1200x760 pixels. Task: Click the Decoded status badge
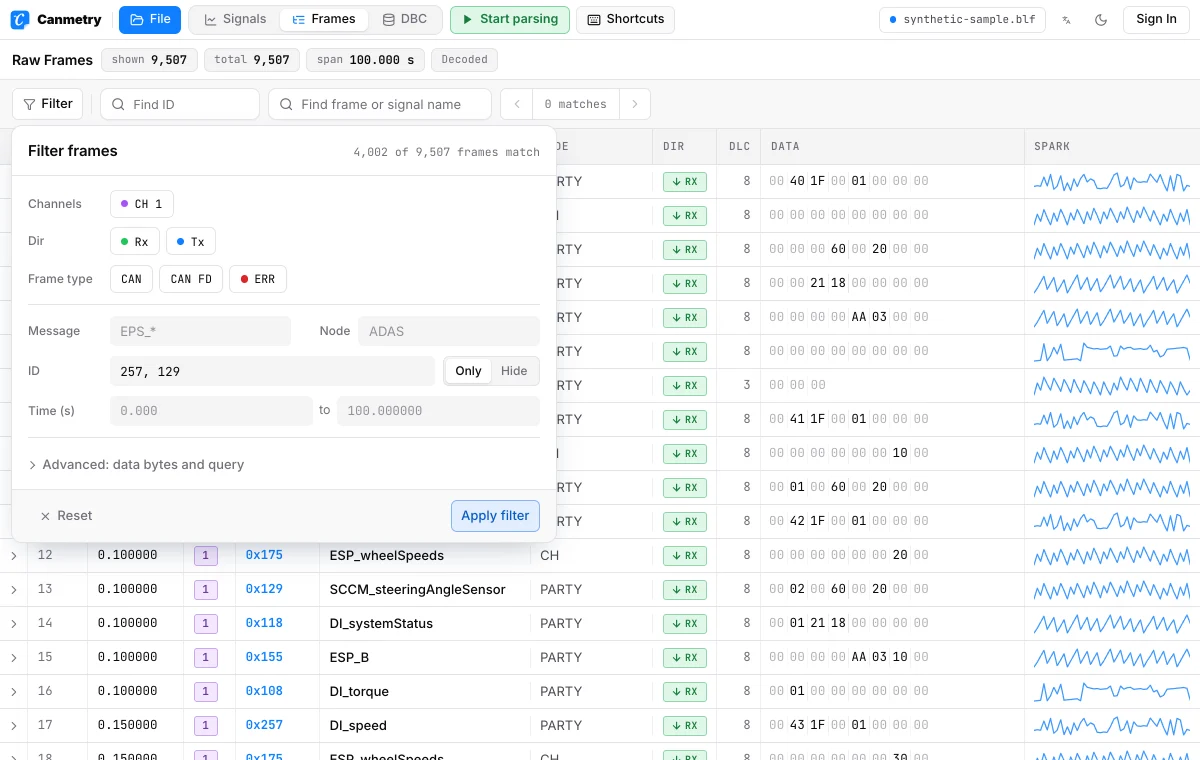[x=465, y=60]
